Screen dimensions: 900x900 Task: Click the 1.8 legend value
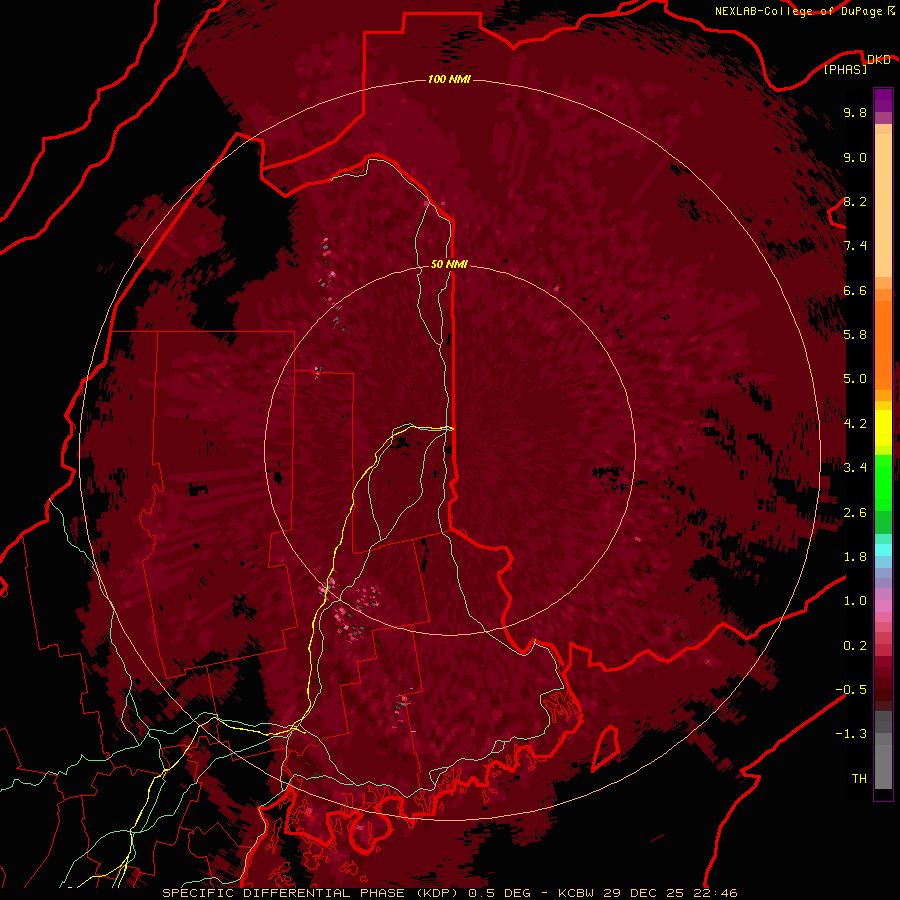[855, 557]
